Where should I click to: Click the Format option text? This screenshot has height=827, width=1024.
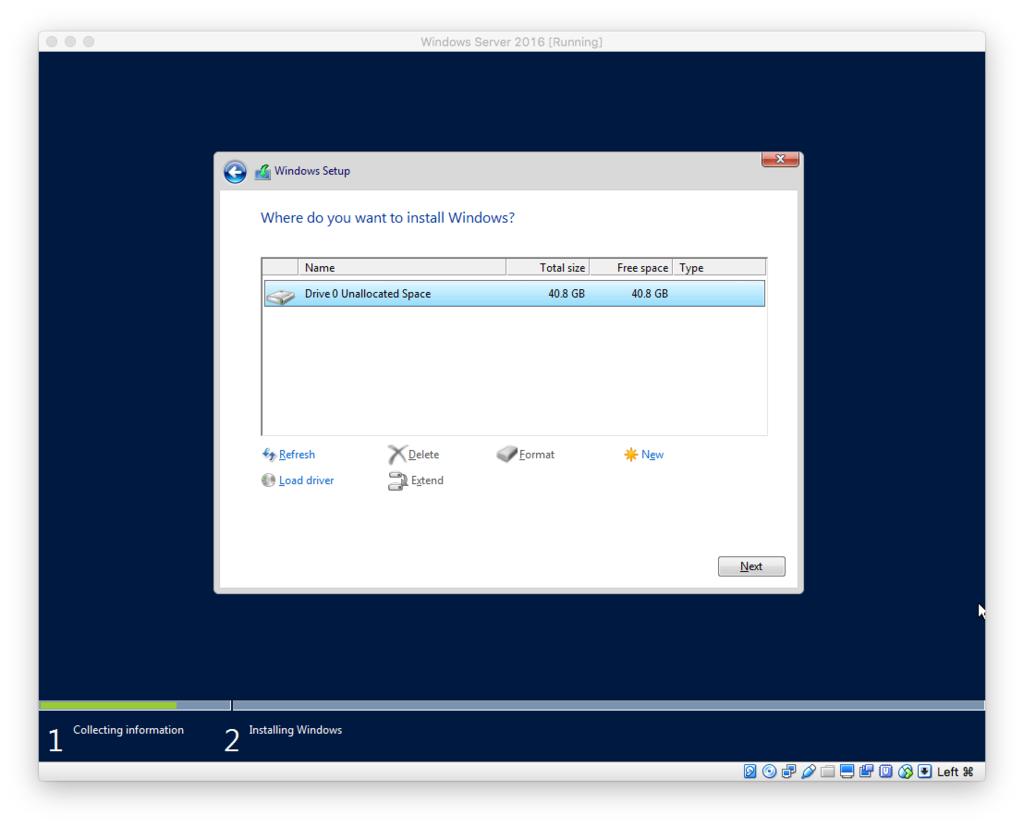click(537, 455)
